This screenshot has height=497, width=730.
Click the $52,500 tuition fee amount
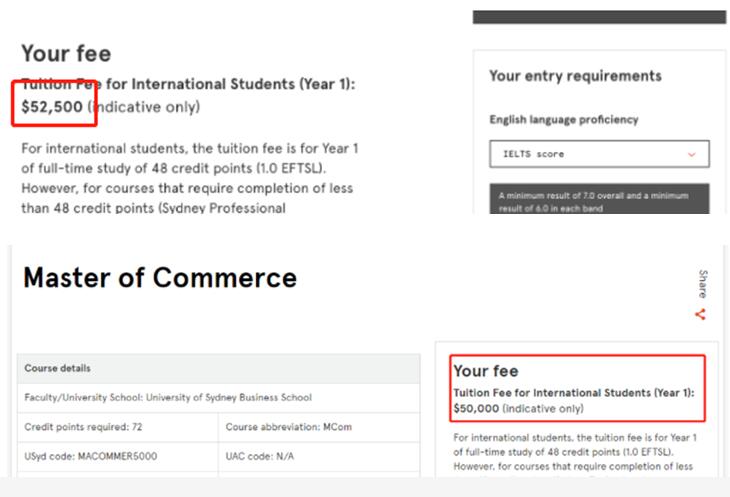(52, 106)
